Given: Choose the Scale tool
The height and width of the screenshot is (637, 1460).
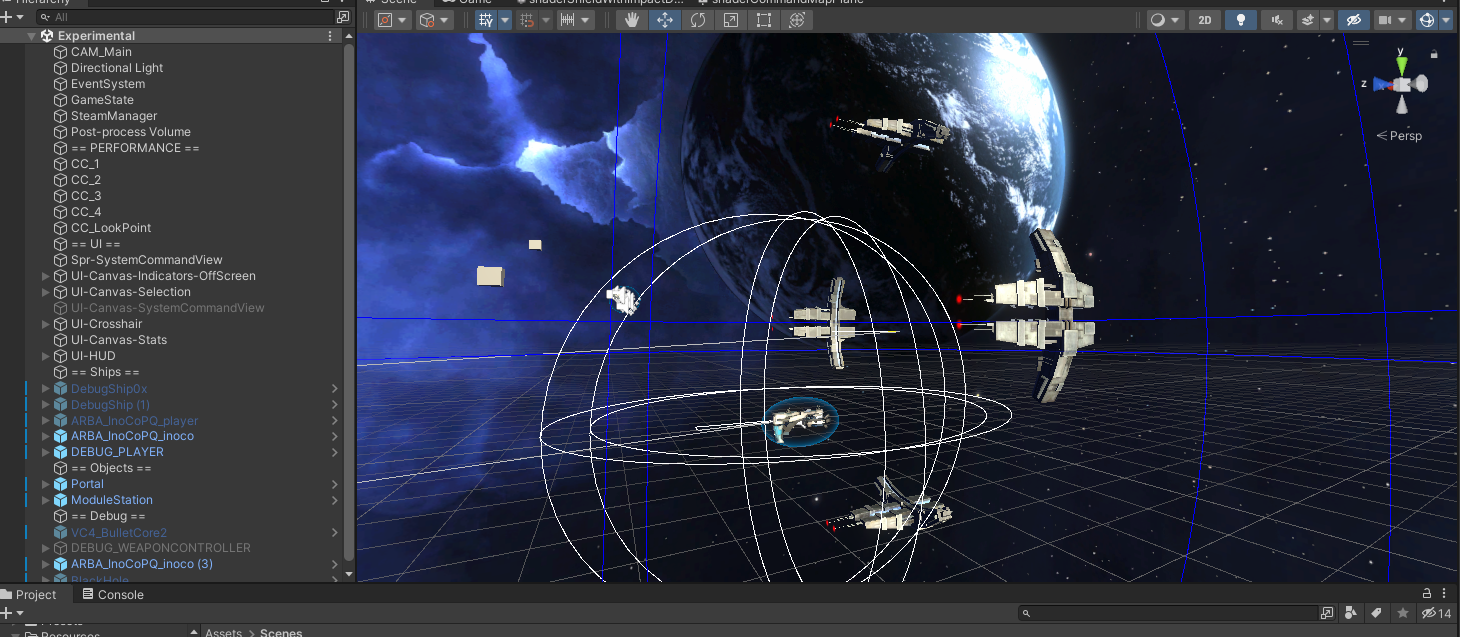Looking at the screenshot, I should [731, 20].
